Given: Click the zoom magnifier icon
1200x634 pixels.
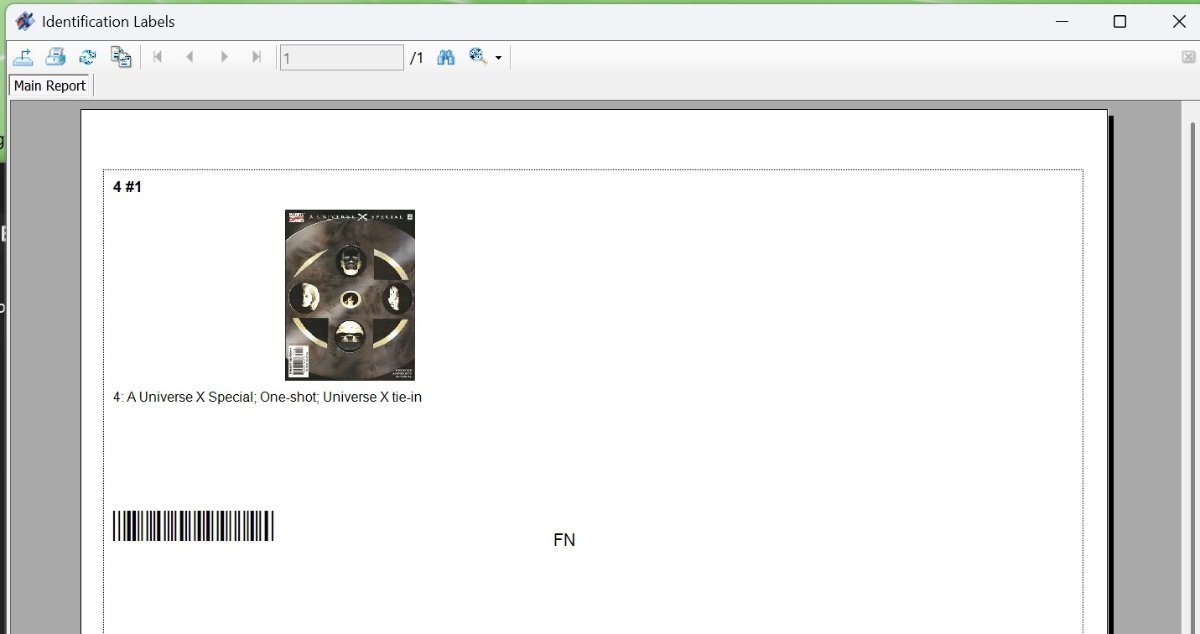Looking at the screenshot, I should coord(478,57).
